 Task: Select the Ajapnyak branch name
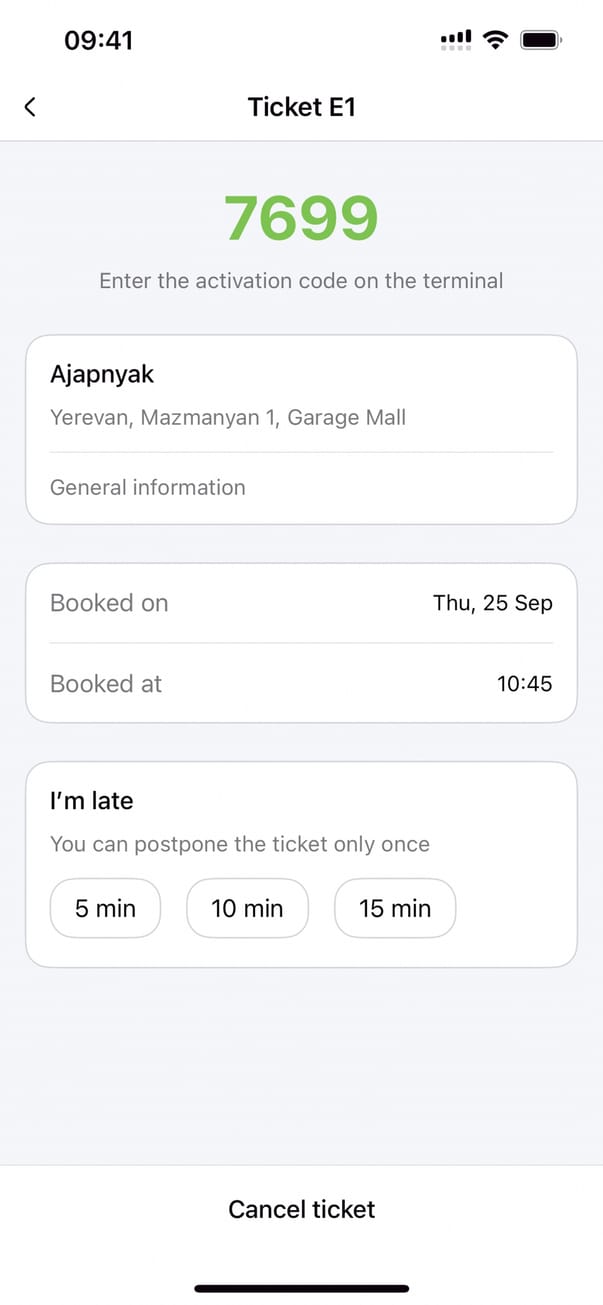pos(102,375)
